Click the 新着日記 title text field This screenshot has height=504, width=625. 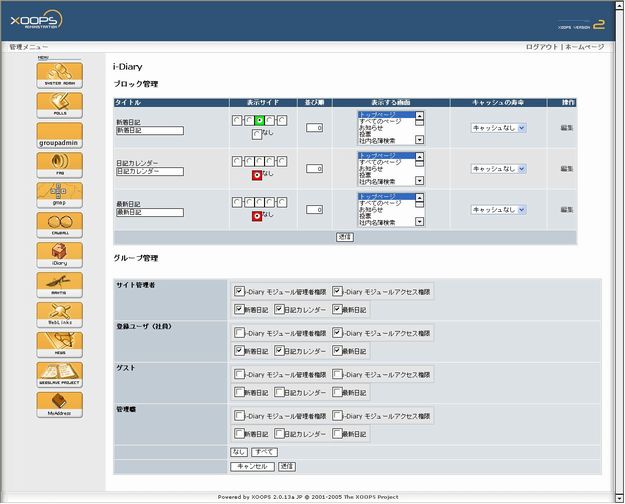point(150,131)
